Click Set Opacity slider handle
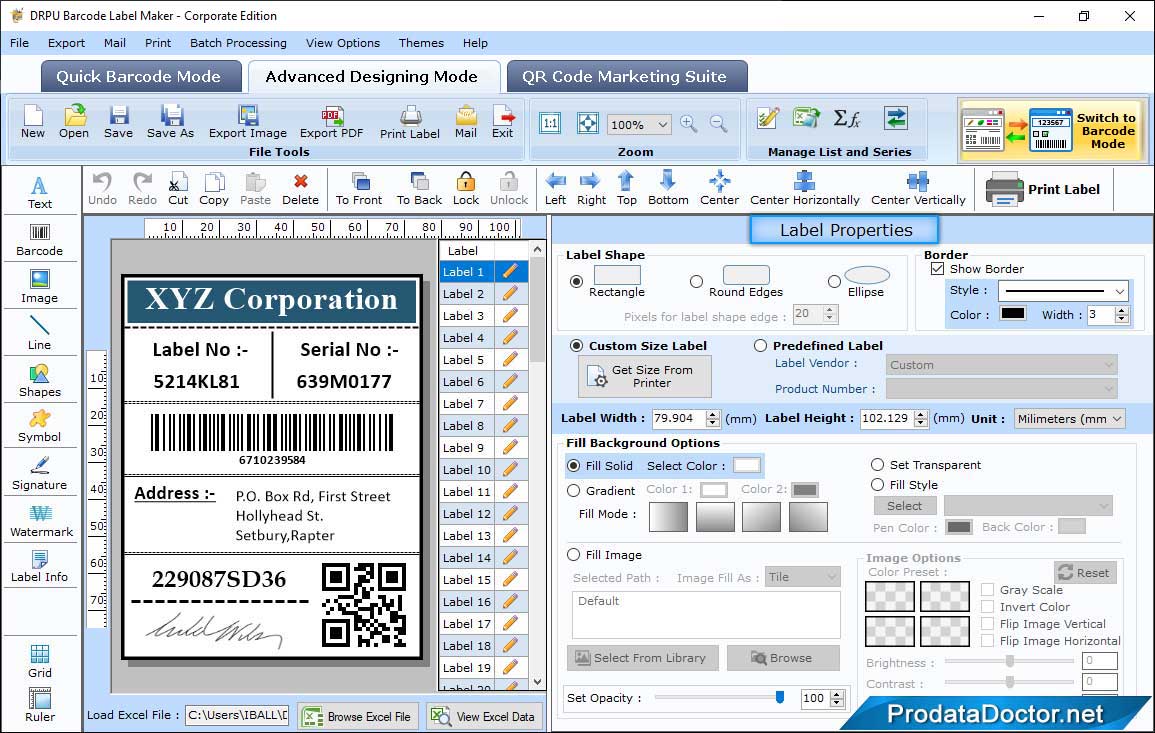This screenshot has width=1155, height=733. coord(779,697)
